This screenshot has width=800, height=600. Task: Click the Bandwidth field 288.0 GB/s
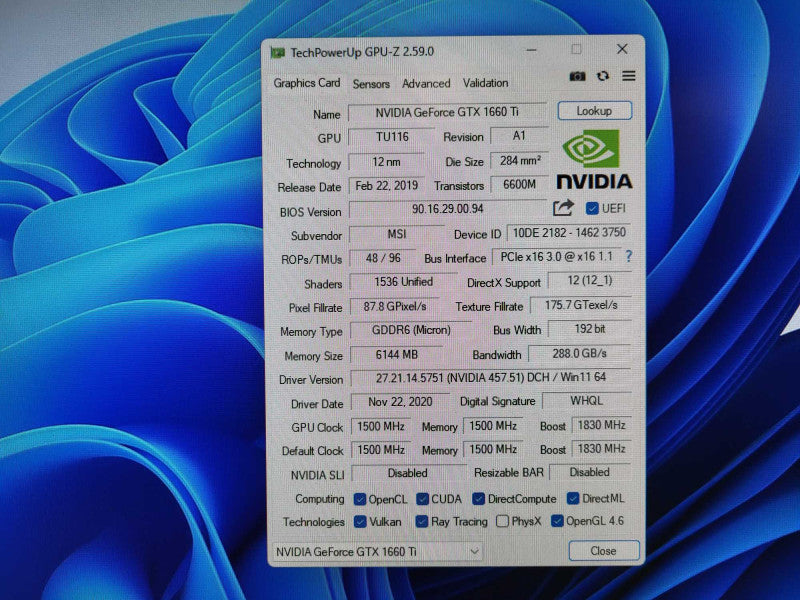click(580, 353)
